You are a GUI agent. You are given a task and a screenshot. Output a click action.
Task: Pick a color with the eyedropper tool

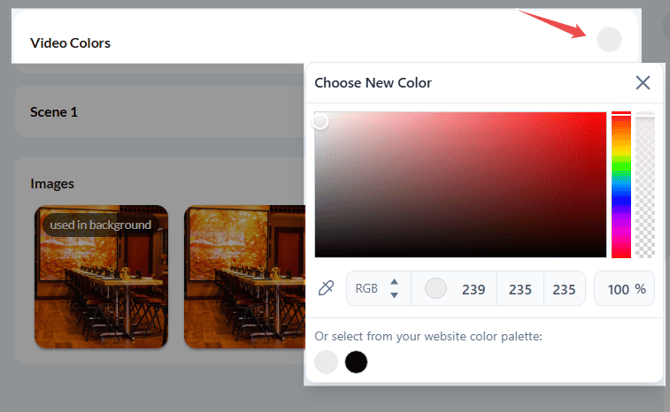click(326, 288)
